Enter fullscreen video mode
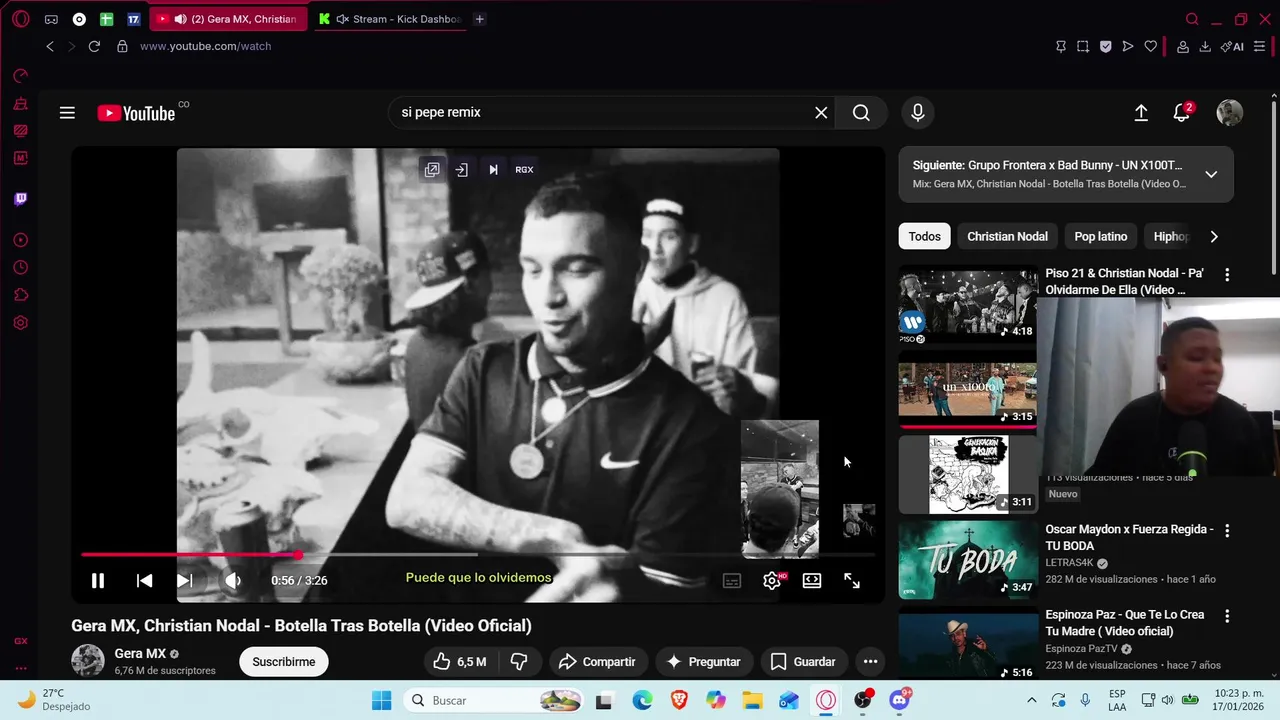This screenshot has height=720, width=1280. click(x=852, y=580)
